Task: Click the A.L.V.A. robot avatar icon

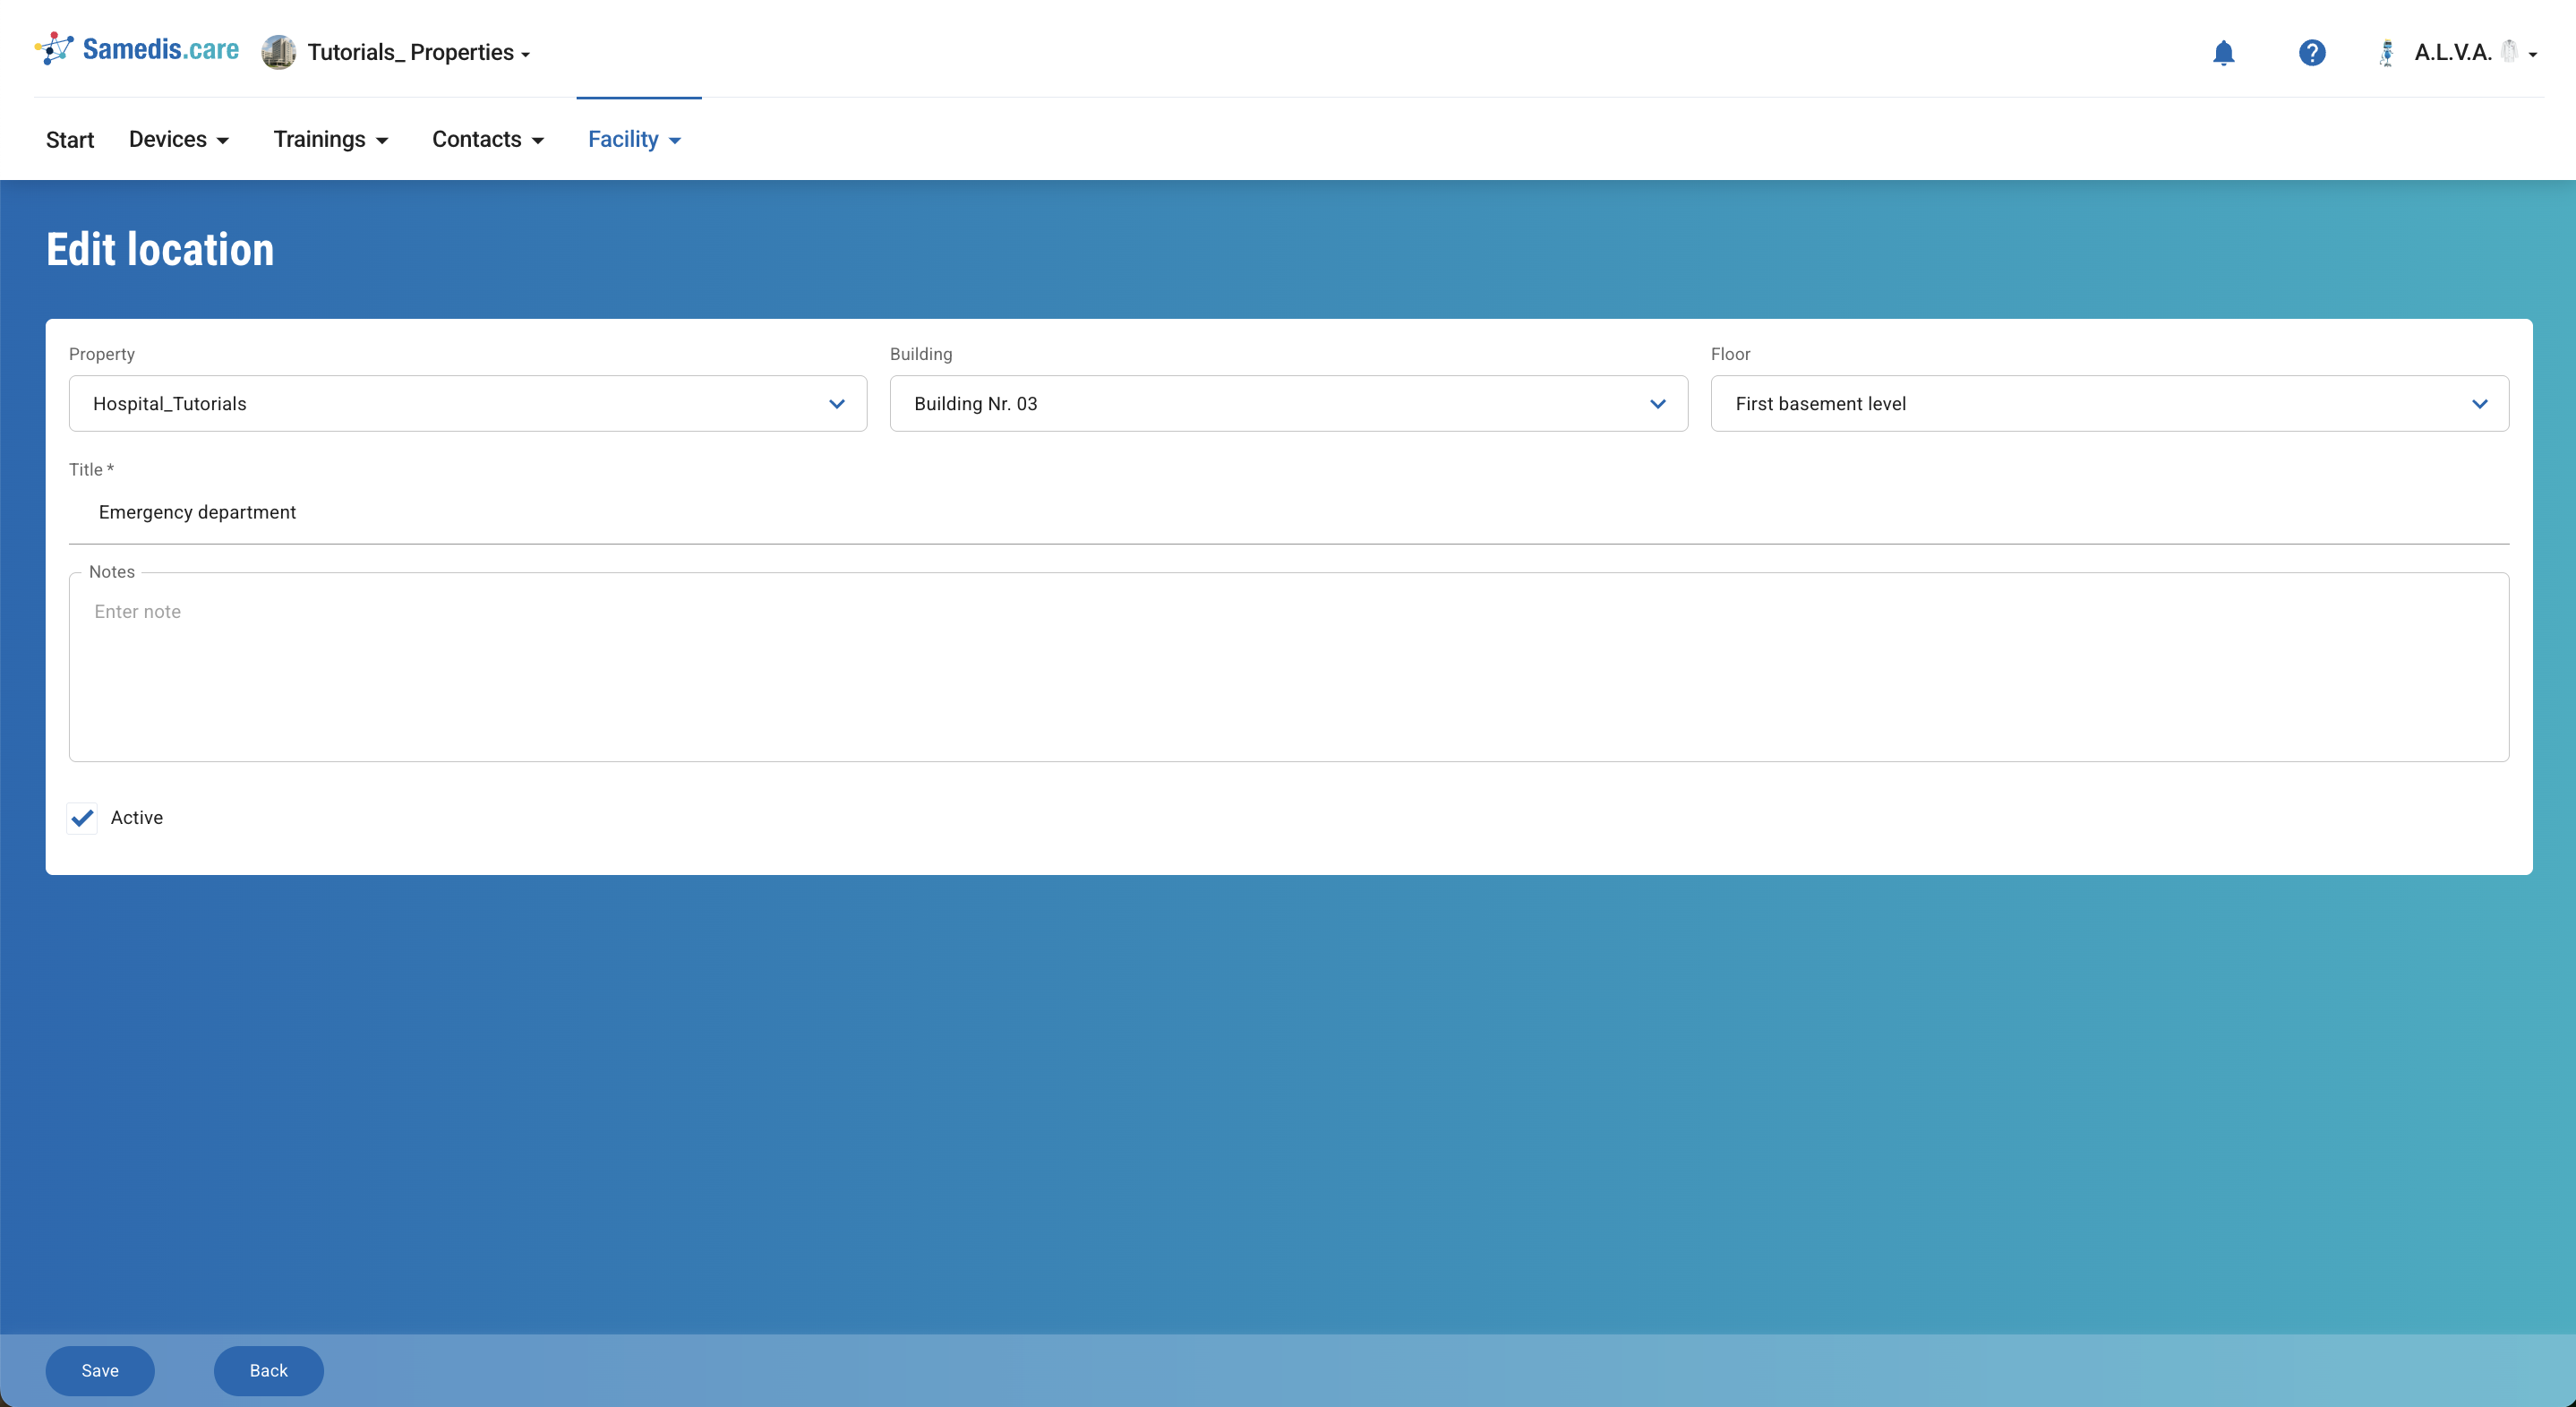Action: 2387,52
